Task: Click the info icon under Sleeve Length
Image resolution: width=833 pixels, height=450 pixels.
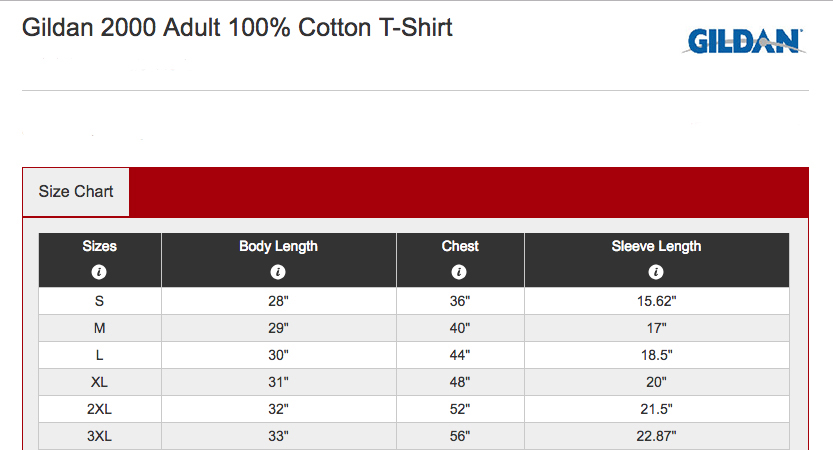Action: tap(656, 272)
